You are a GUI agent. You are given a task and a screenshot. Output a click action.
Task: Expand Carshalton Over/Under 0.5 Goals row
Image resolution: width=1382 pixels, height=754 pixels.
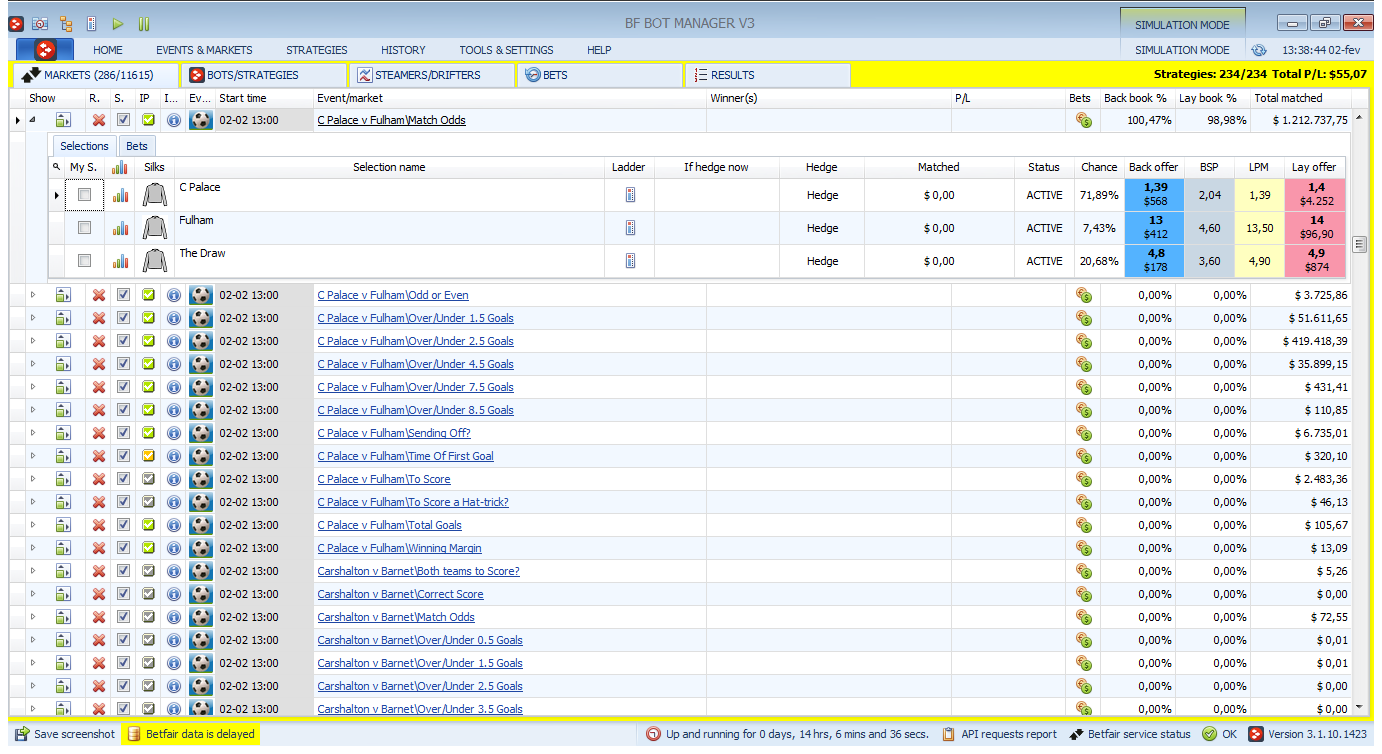(32, 640)
